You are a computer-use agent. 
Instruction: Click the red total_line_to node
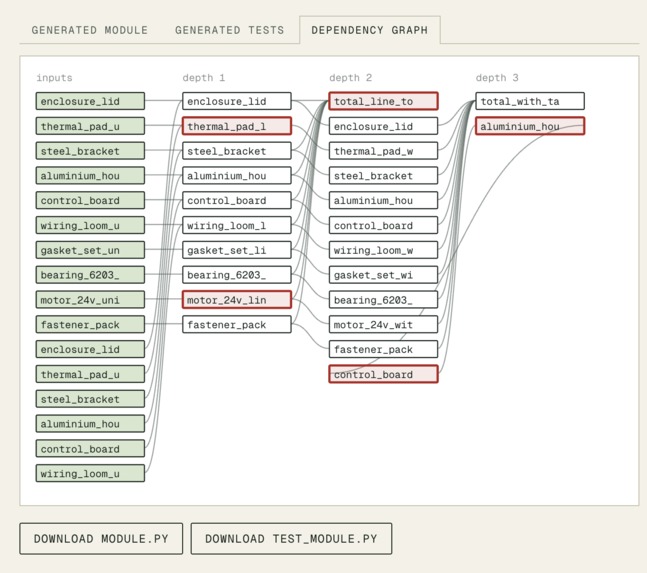tap(383, 101)
